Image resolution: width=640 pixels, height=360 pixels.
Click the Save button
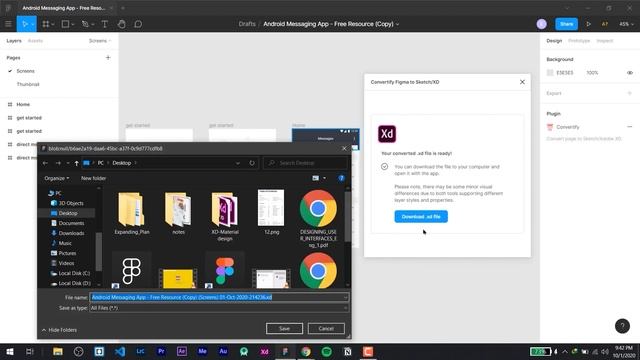tap(284, 329)
